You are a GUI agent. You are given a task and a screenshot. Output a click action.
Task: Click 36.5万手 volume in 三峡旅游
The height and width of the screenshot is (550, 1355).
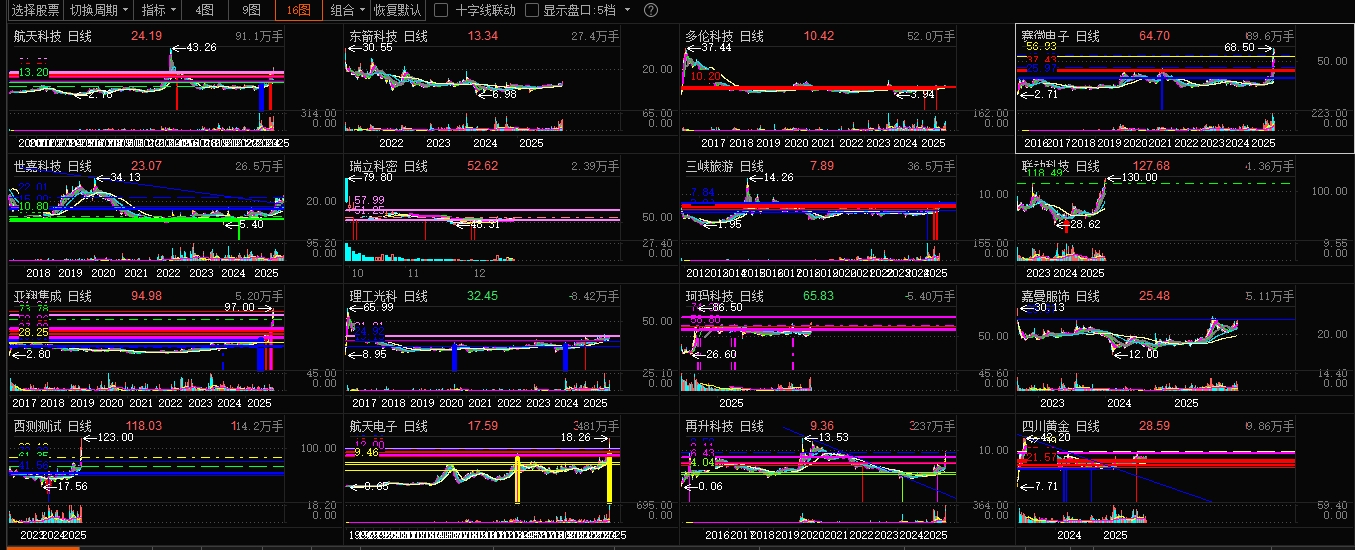coord(931,166)
